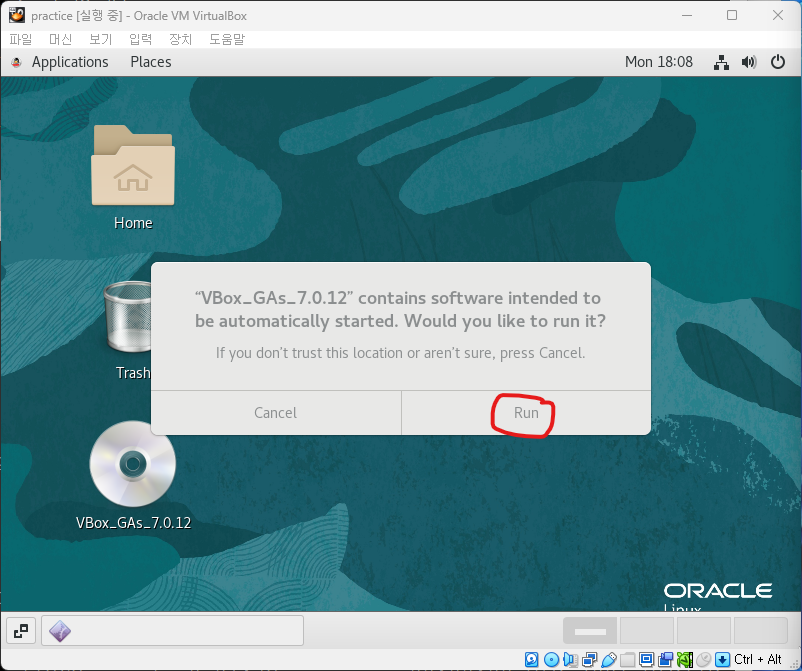
Task: Click the display settings icon in the status bar
Action: pos(647,659)
